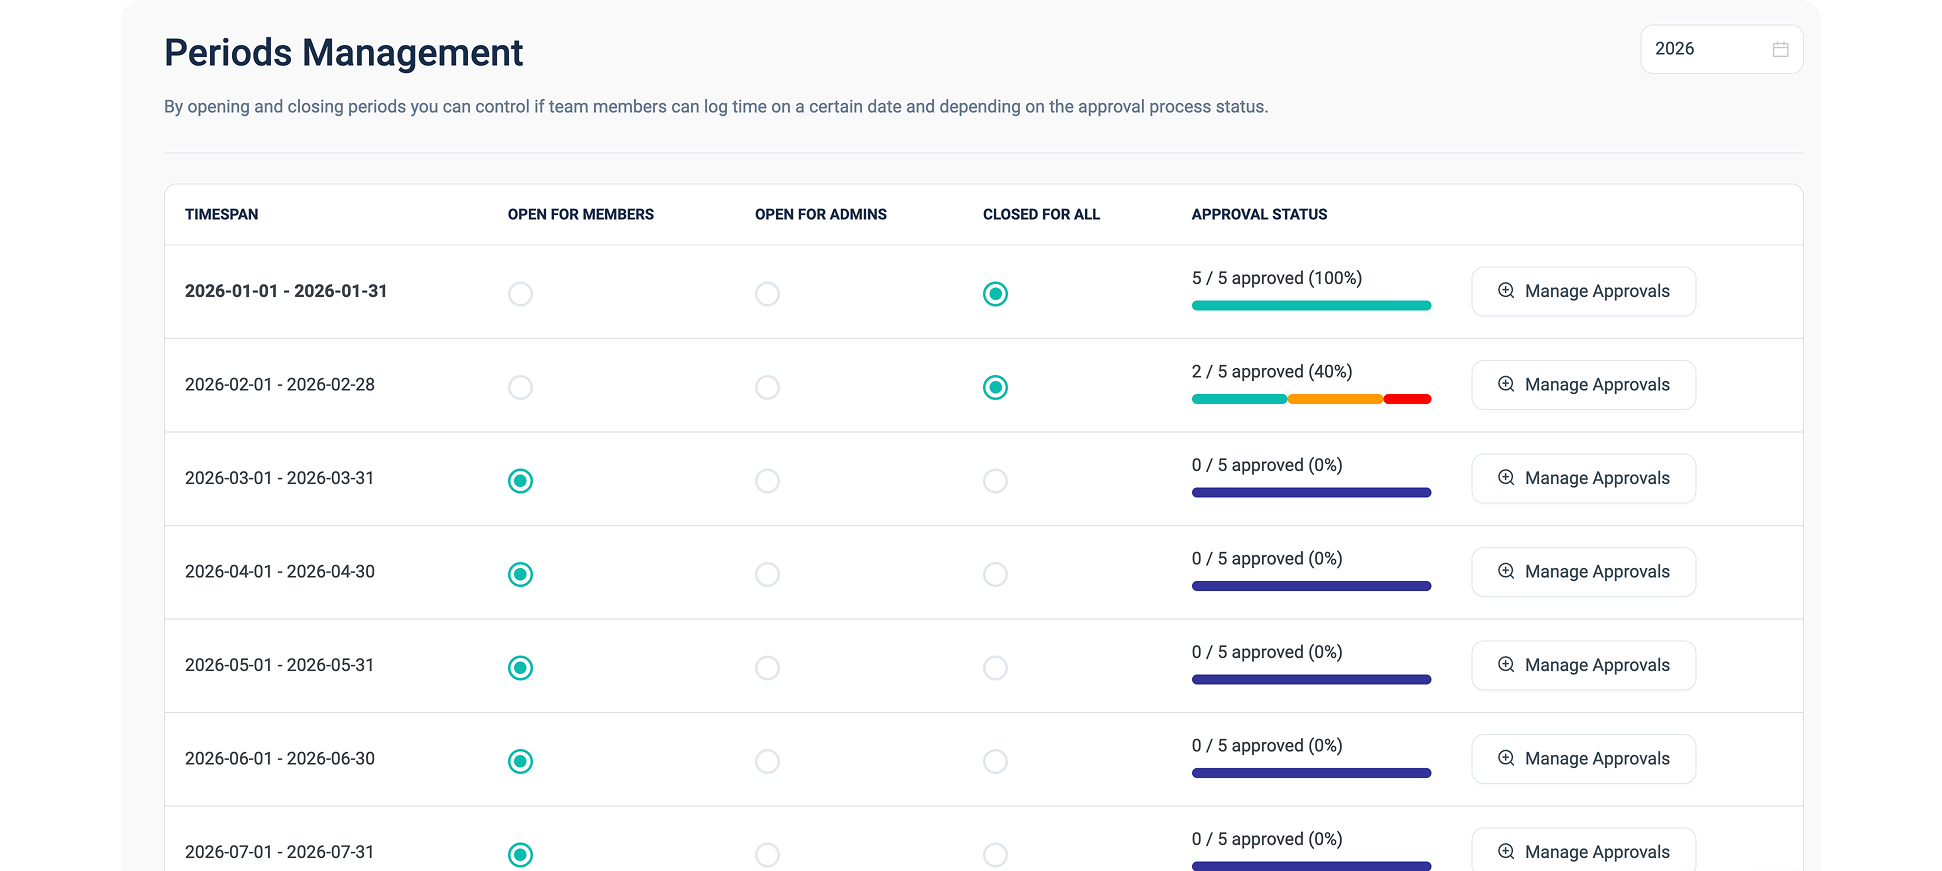Set March period to Closed for All
The height and width of the screenshot is (871, 1942).
995,481
